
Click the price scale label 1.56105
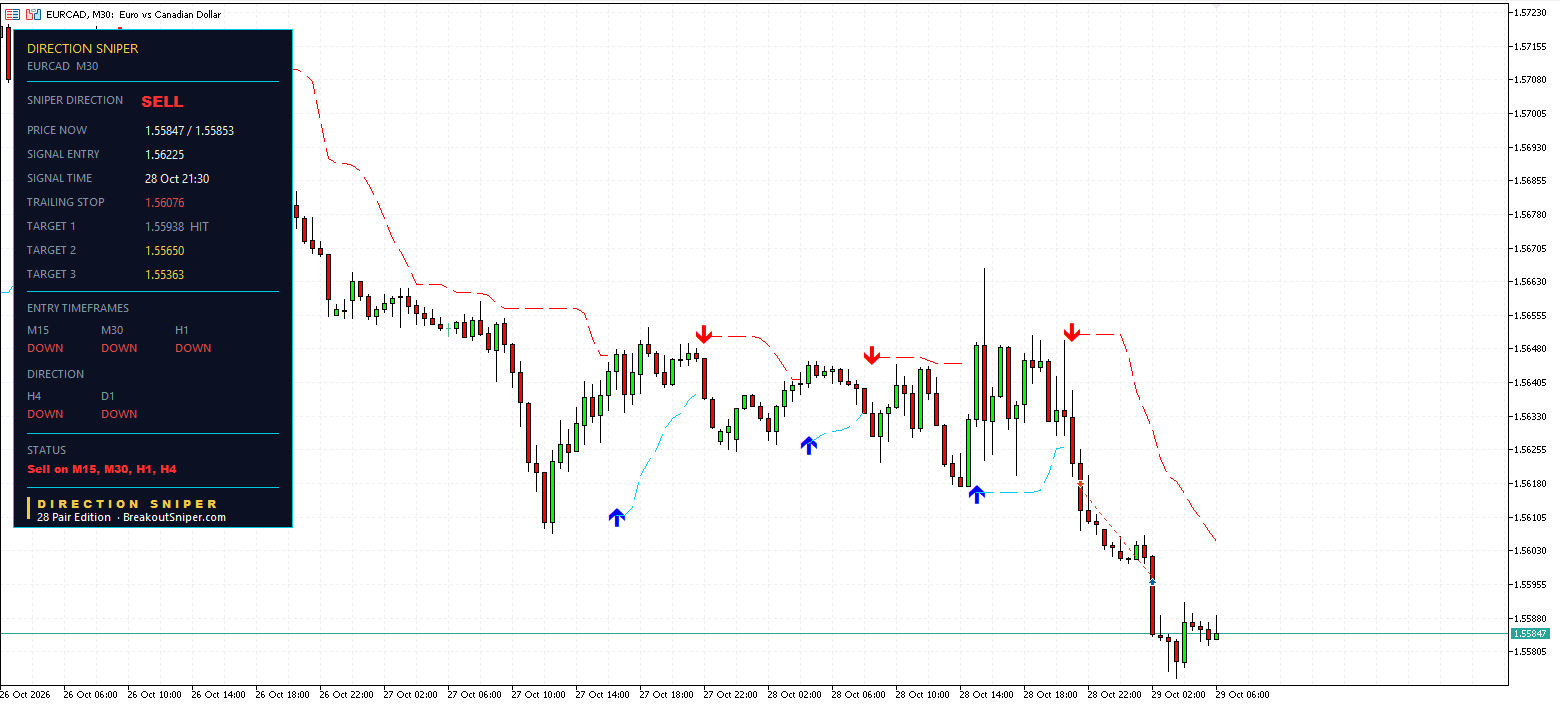[x=1531, y=518]
